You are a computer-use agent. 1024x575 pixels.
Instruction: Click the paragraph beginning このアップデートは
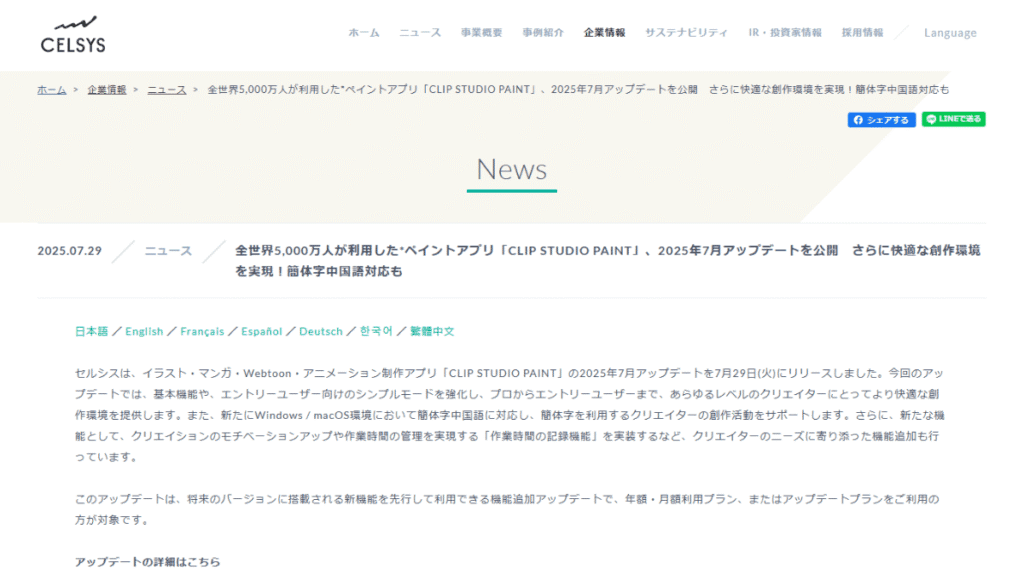click(507, 510)
